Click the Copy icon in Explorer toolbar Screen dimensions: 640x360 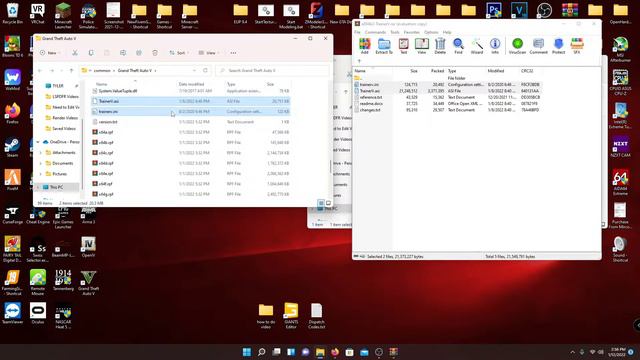click(x=91, y=53)
